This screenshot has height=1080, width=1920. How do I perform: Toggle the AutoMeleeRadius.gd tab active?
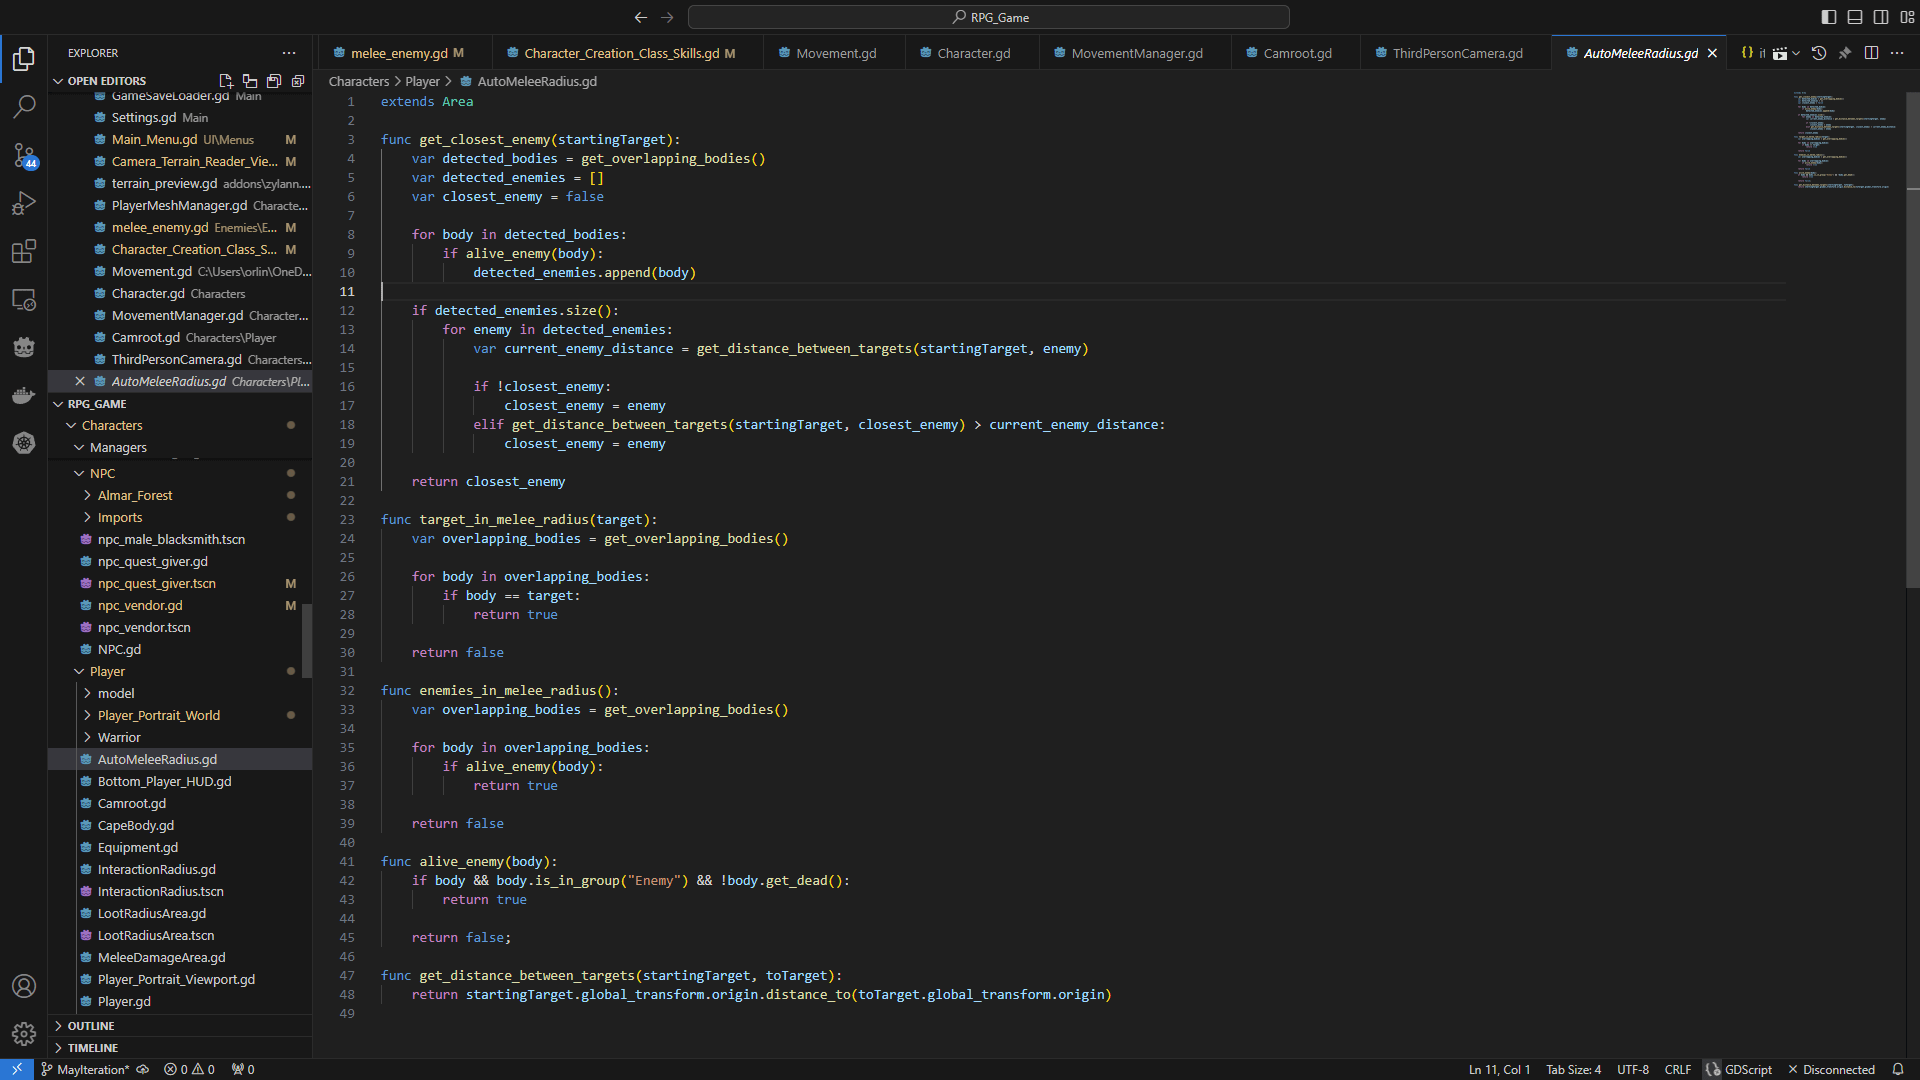1639,53
